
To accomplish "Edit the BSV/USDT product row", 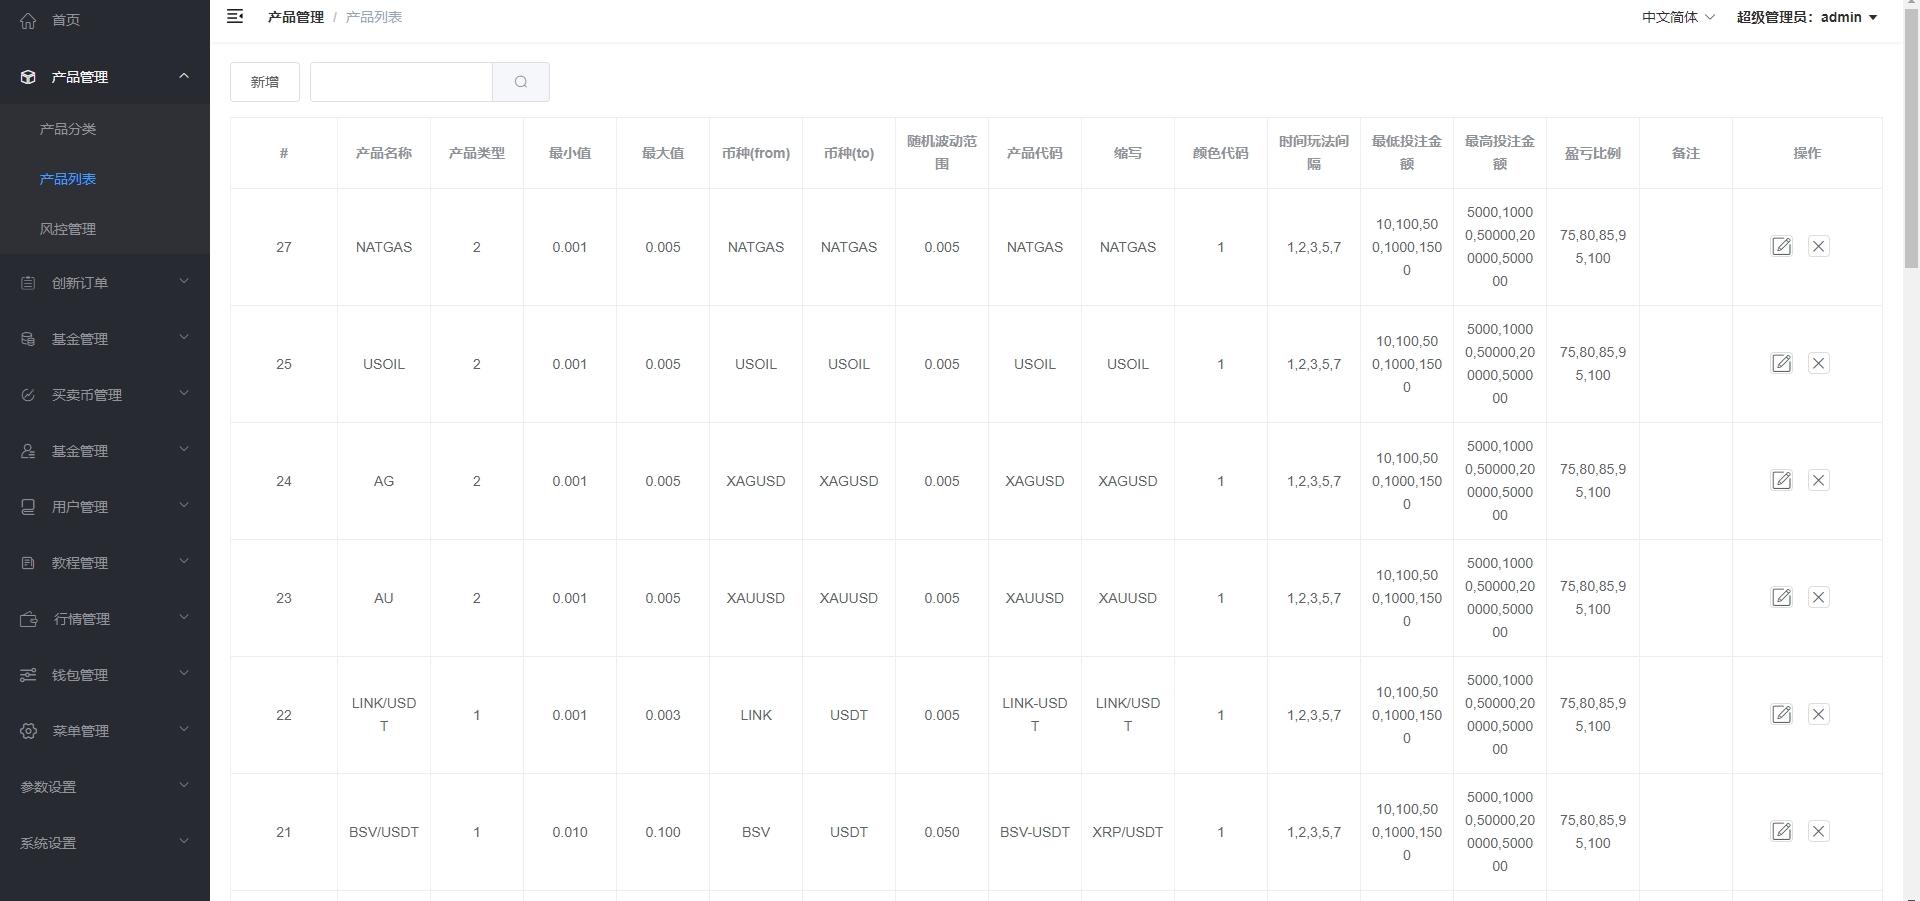I will 1781,831.
